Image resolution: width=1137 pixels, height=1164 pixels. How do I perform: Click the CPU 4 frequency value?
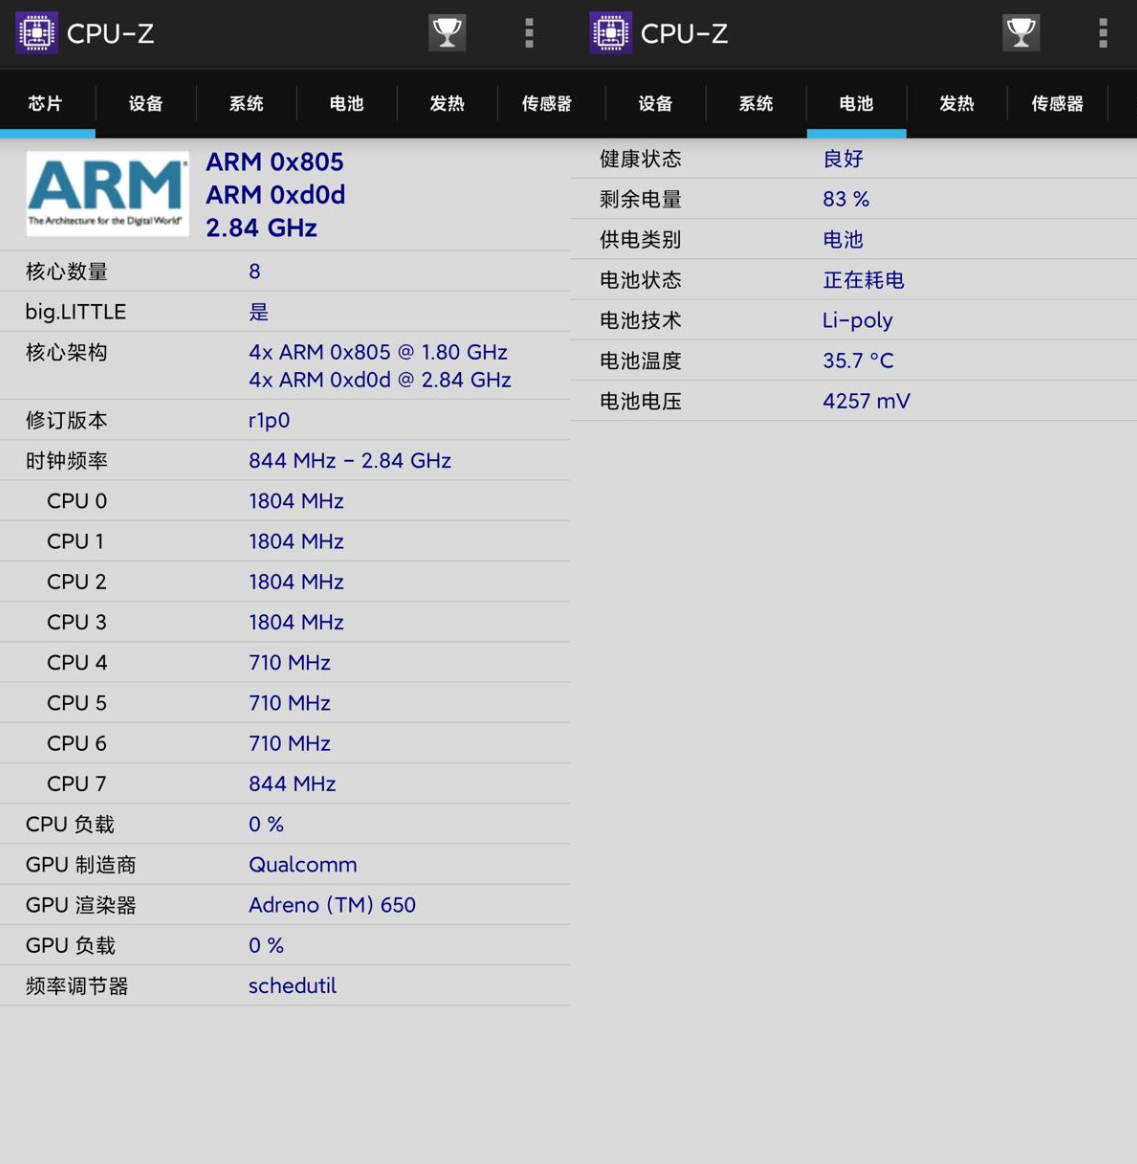click(x=289, y=663)
